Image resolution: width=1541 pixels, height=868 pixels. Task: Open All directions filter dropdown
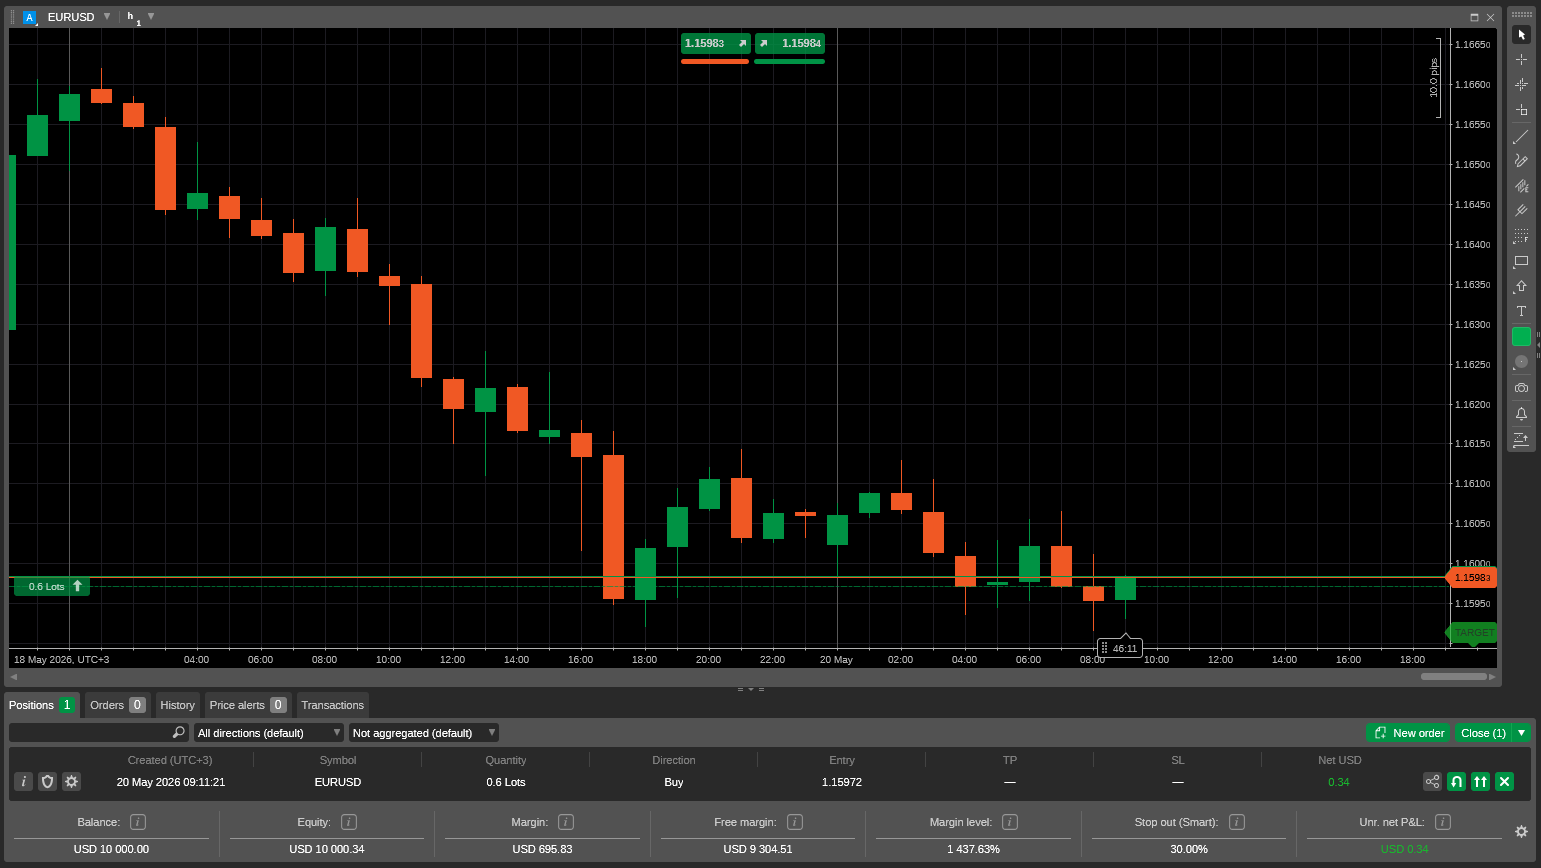coord(269,733)
